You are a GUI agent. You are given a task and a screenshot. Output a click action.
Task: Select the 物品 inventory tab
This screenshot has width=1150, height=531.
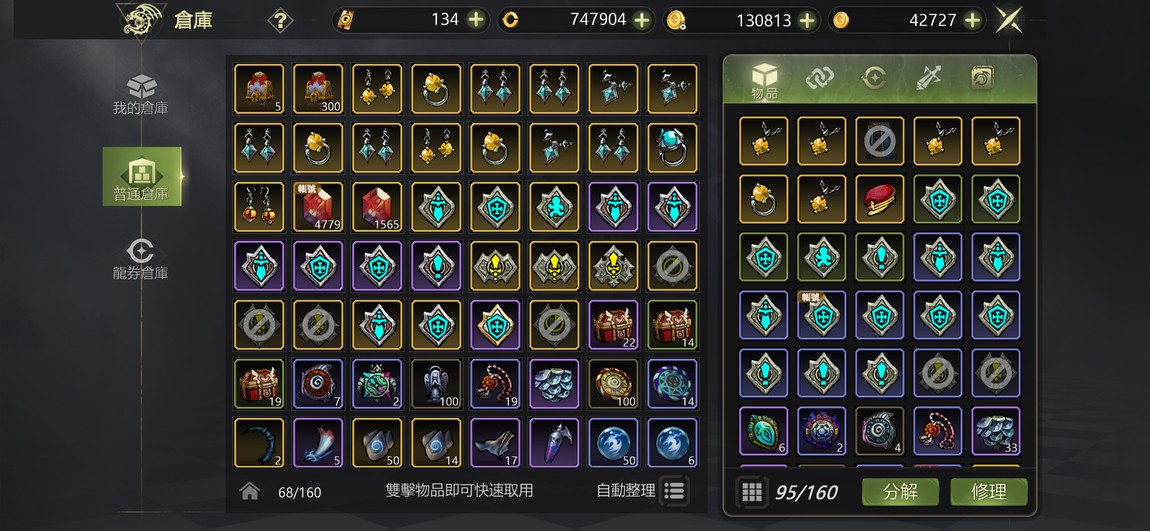(764, 81)
